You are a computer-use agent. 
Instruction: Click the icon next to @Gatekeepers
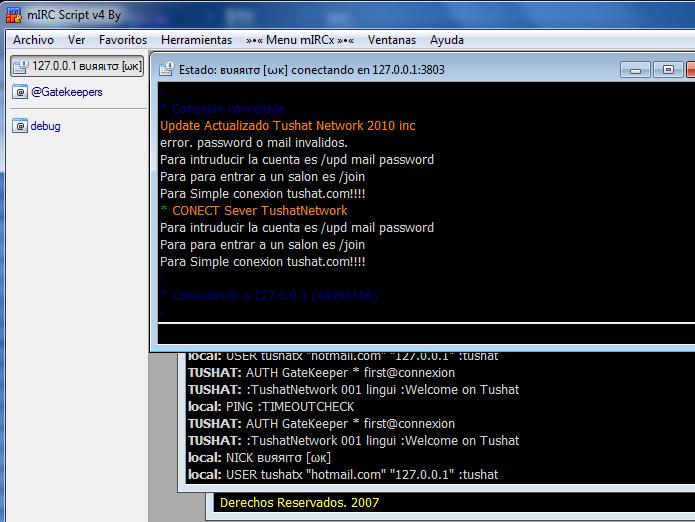pos(20,92)
